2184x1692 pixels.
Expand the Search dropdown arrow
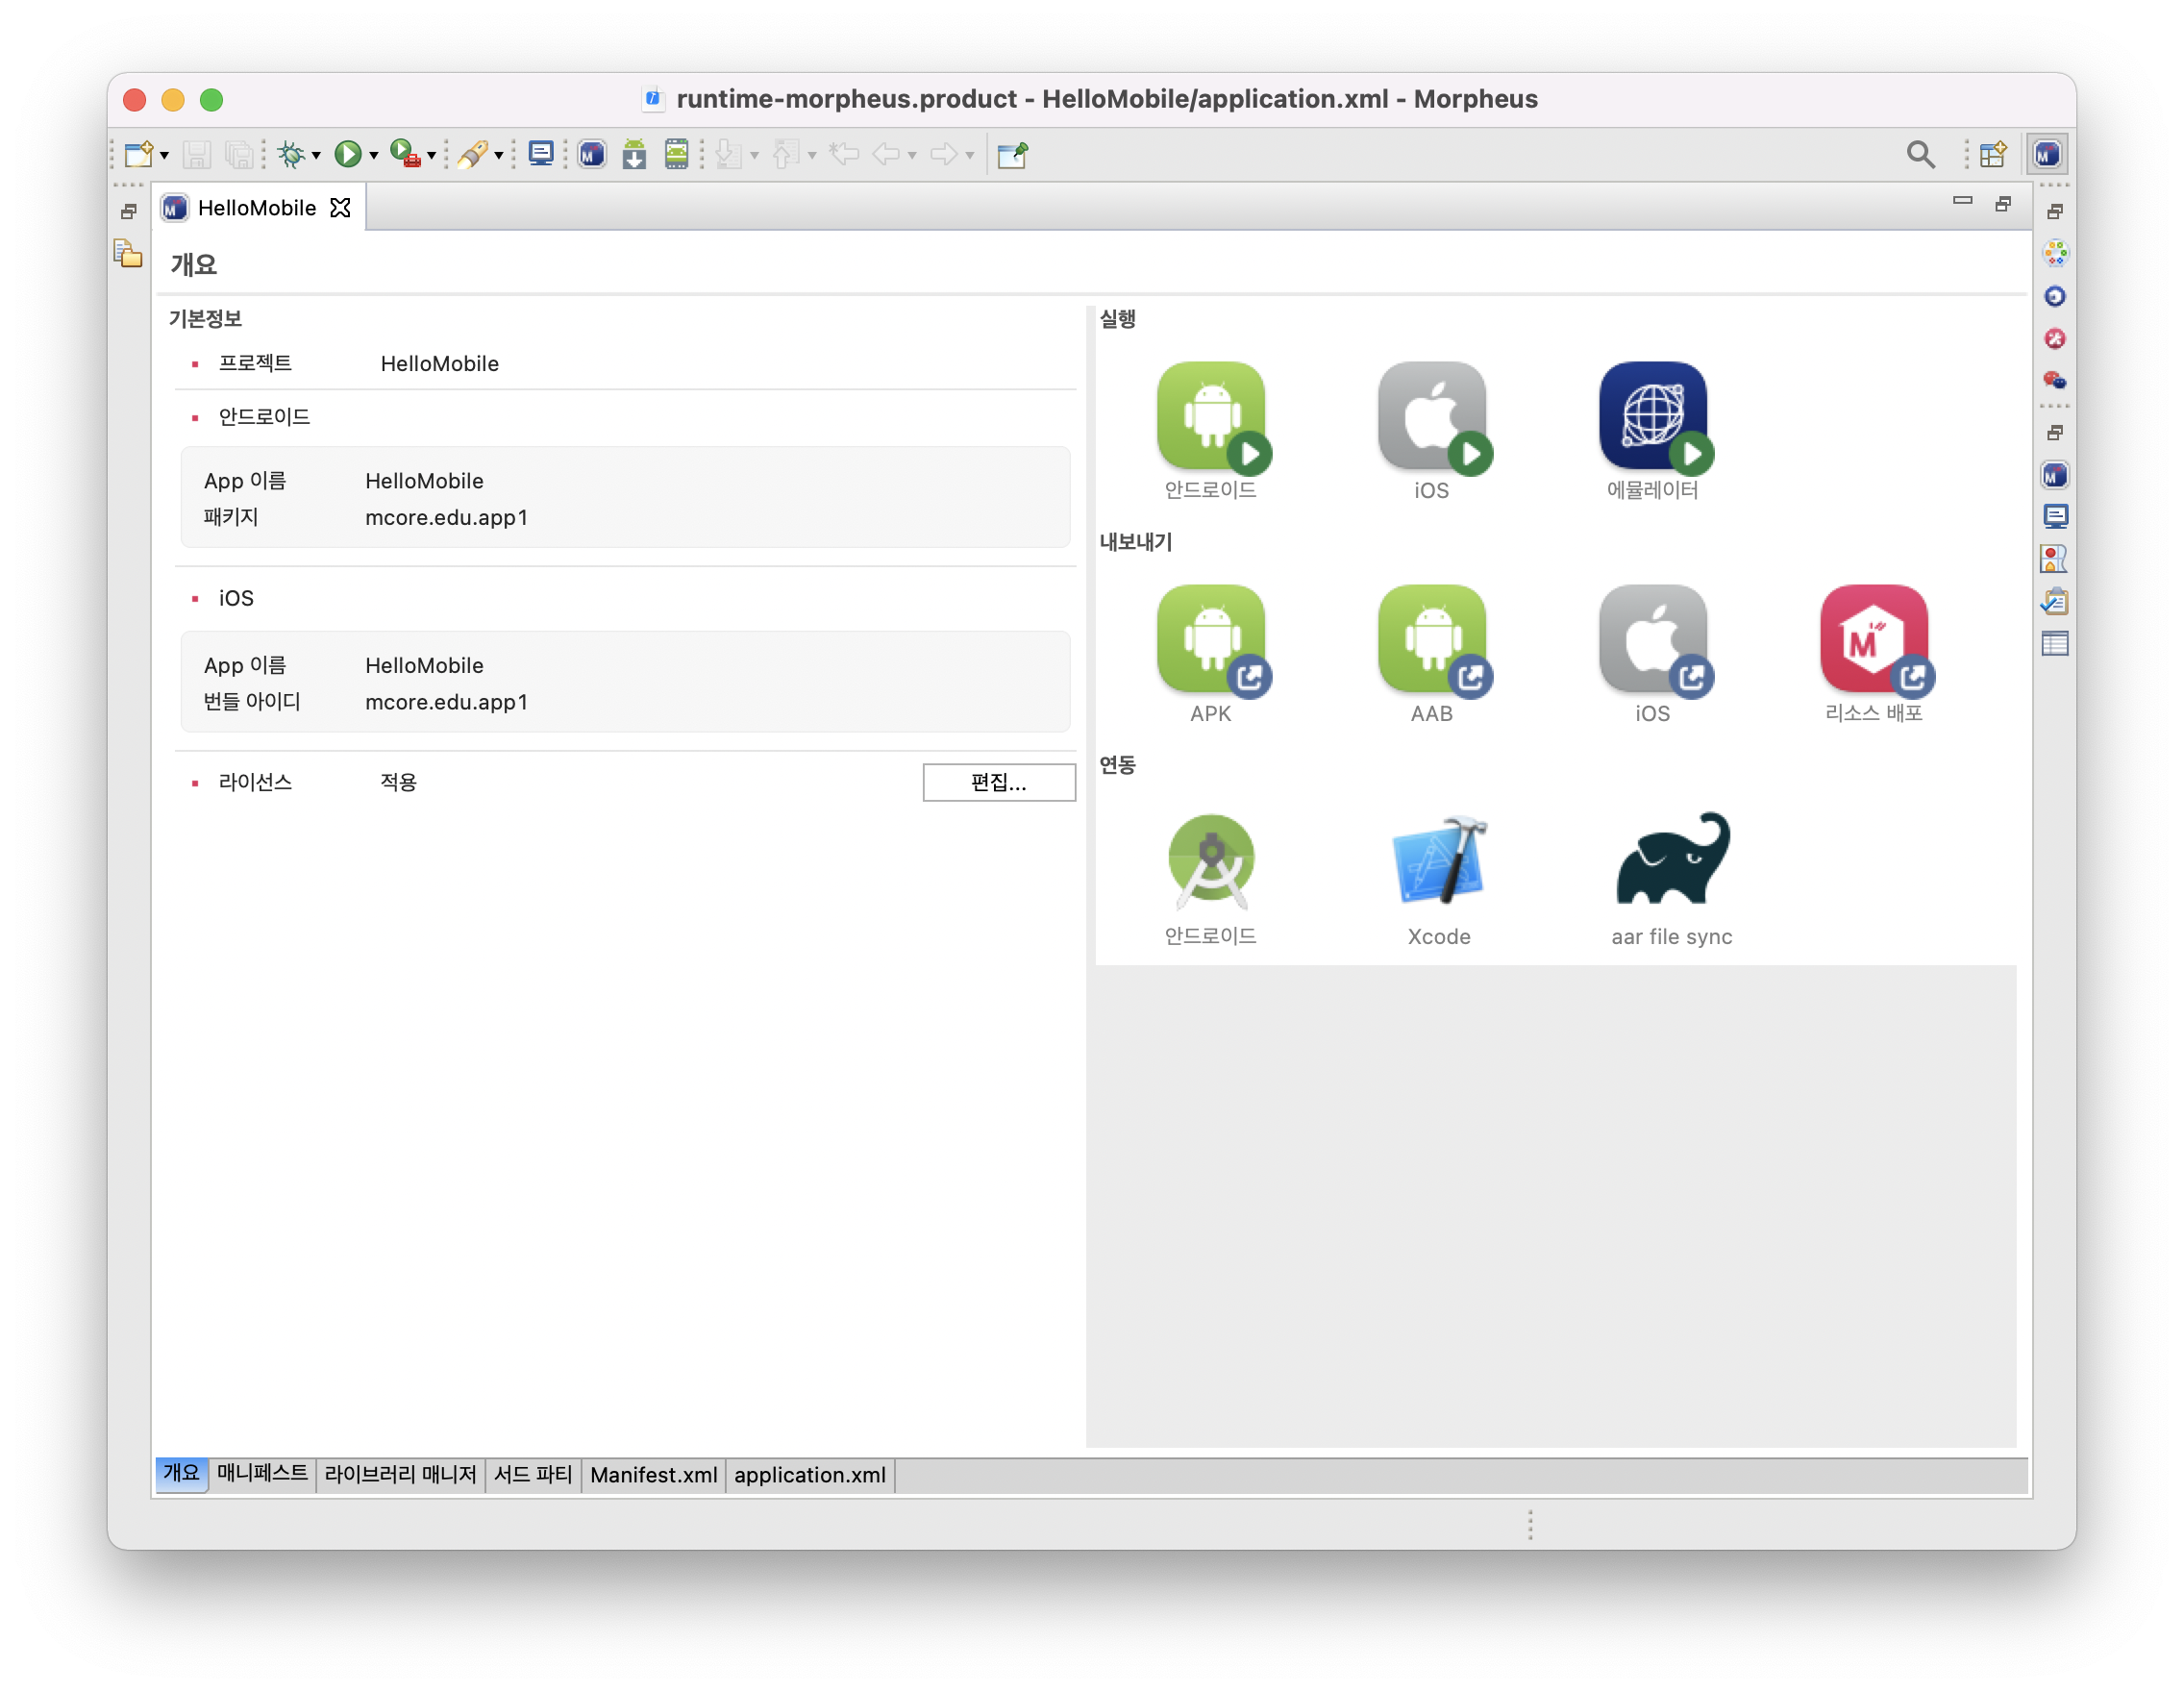tap(498, 156)
